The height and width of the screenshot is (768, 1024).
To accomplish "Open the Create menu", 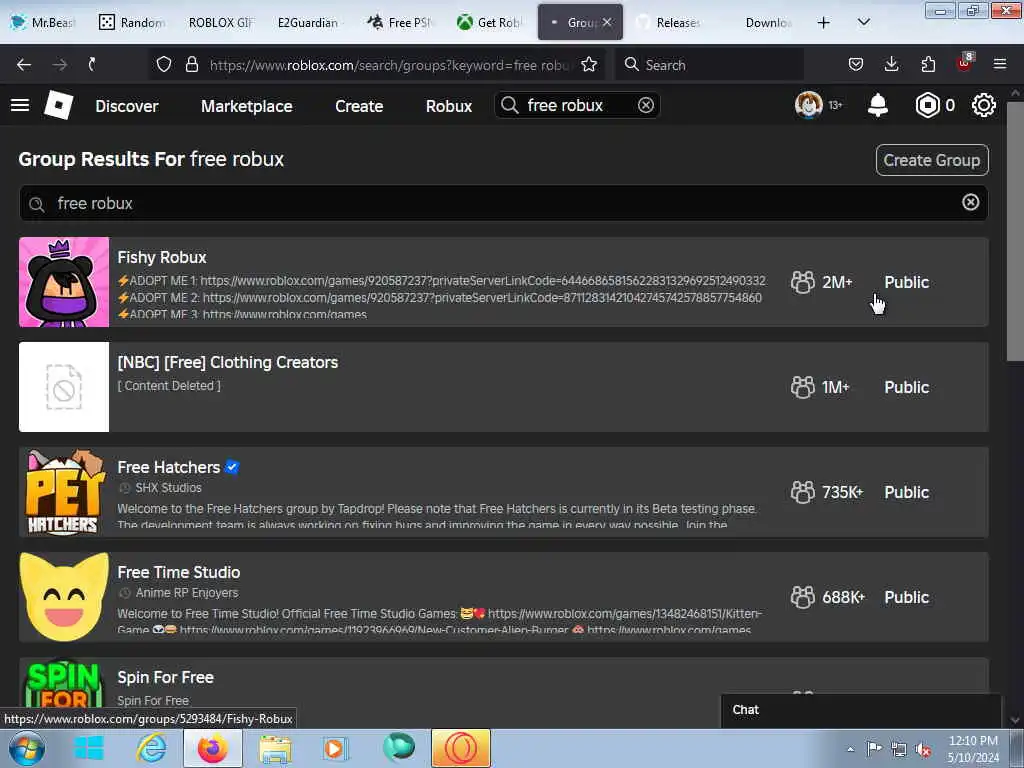I will [x=359, y=106].
